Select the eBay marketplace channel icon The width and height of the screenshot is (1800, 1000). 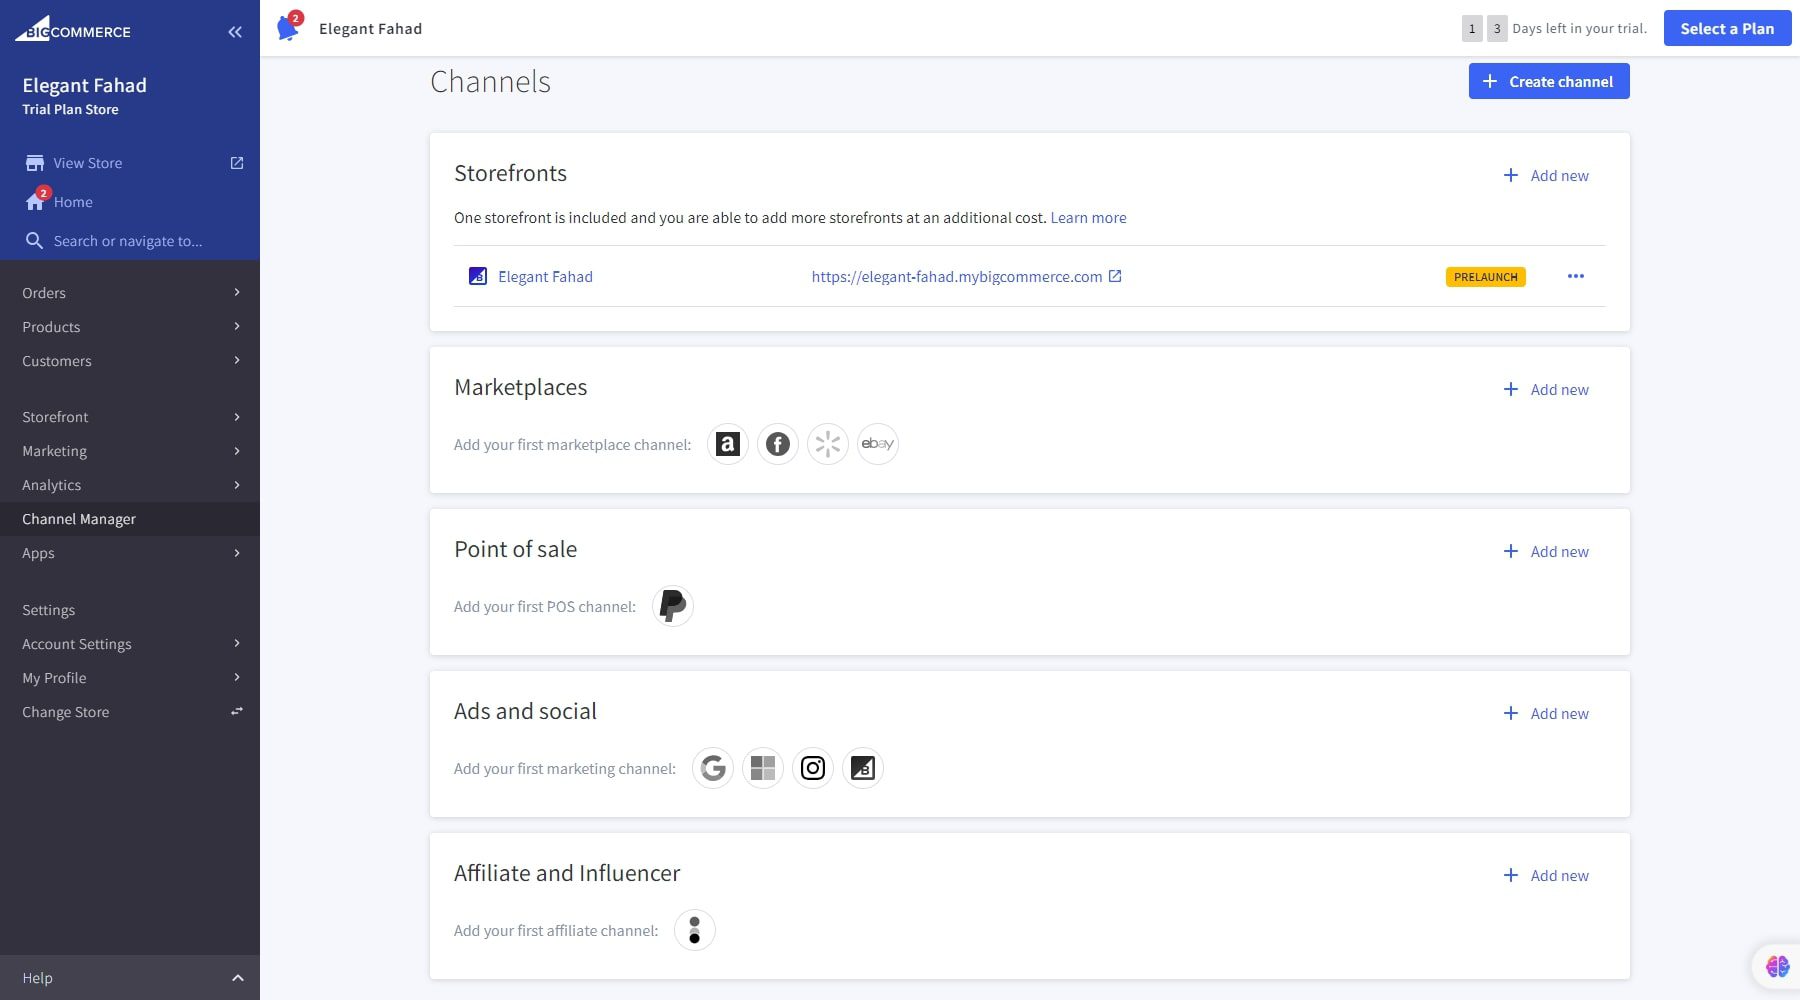click(x=877, y=443)
